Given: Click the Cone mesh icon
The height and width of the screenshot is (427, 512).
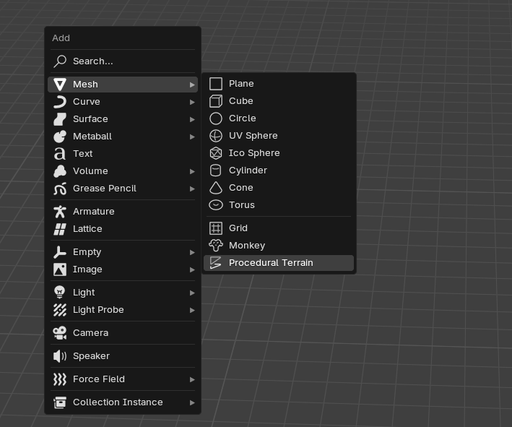Looking at the screenshot, I should coord(216,188).
